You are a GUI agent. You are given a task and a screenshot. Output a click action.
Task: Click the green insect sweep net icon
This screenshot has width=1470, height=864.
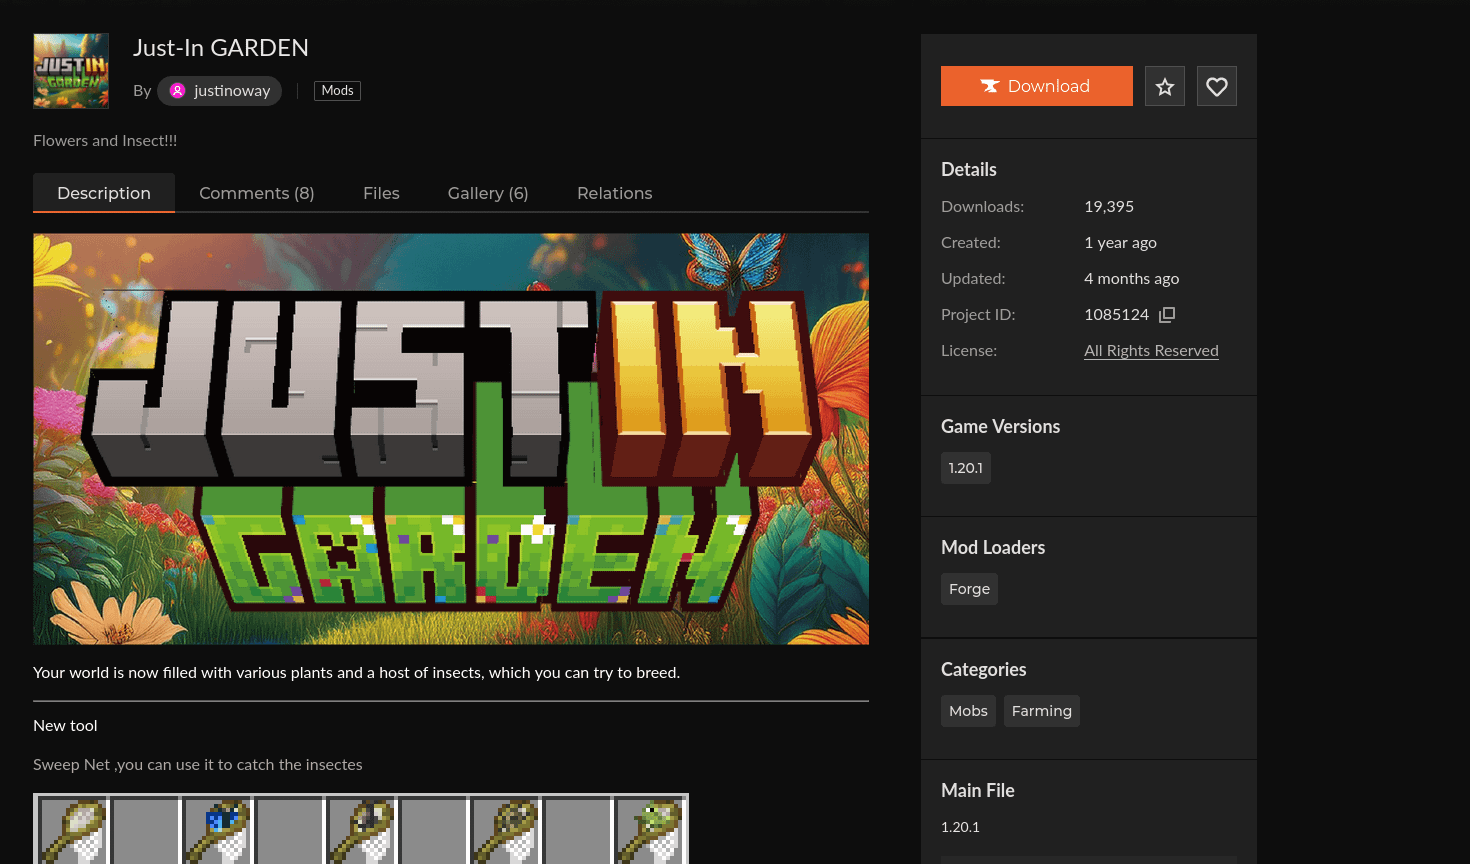650,830
